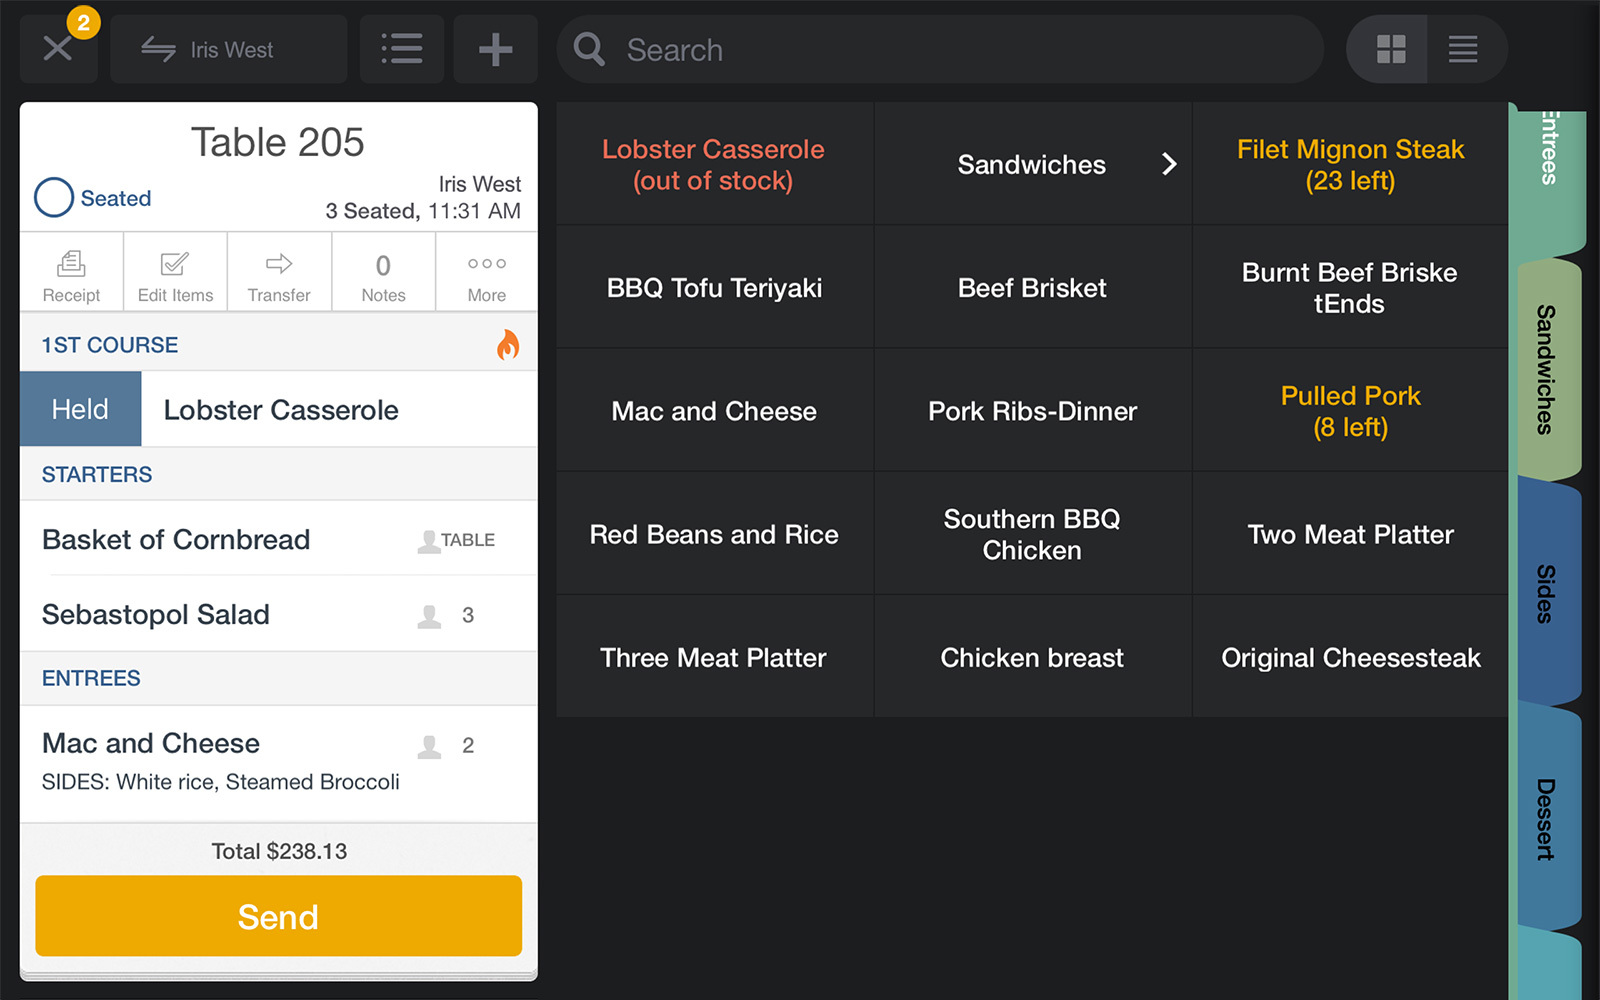1600x1000 pixels.
Task: Add Filet Mignon Steak to order
Action: (1350, 164)
